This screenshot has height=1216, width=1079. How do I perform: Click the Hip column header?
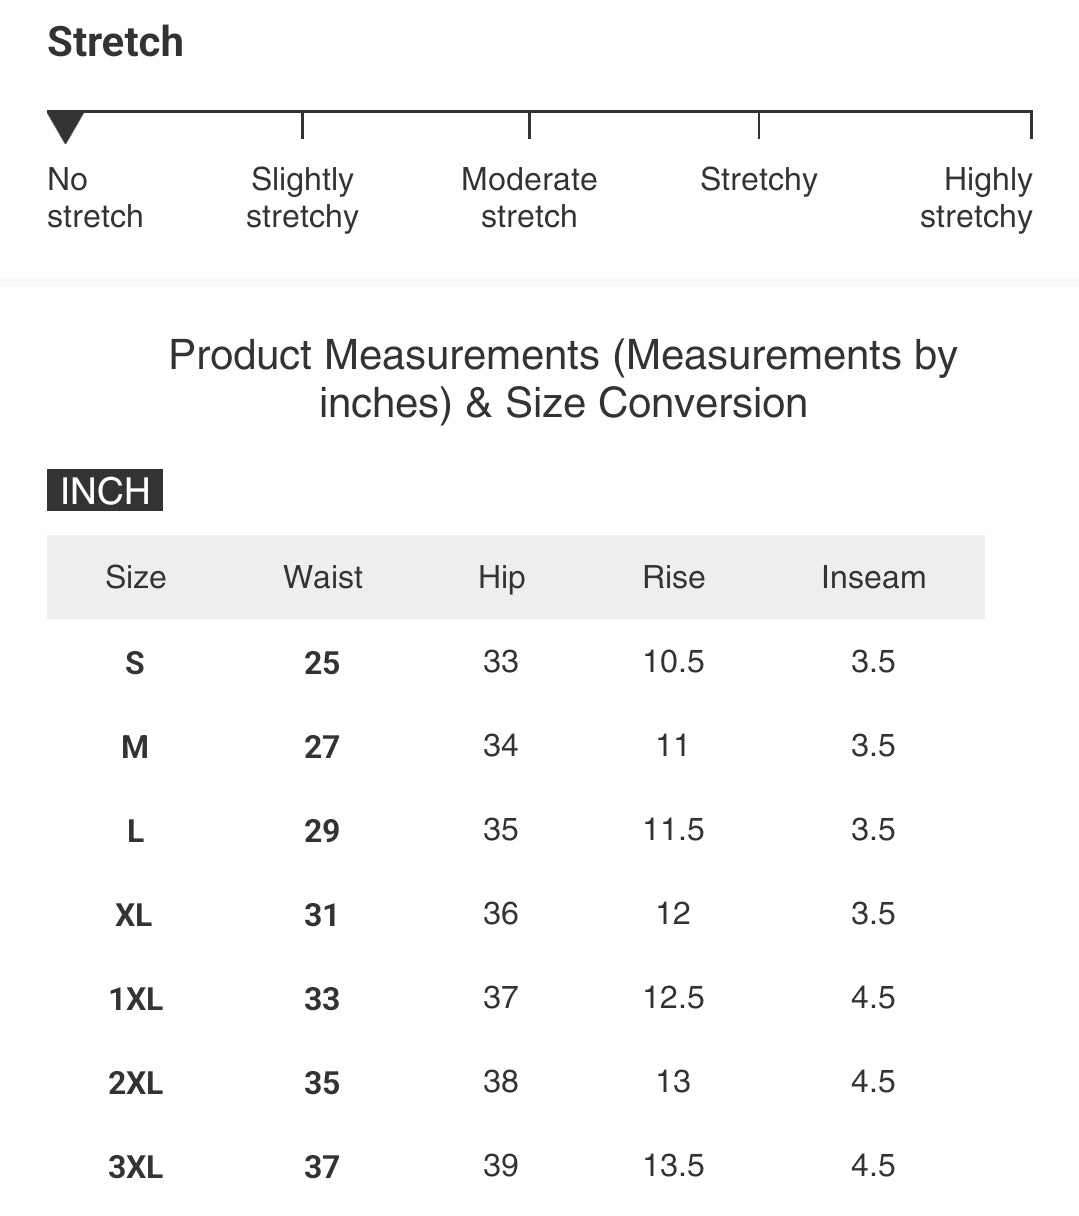pos(501,577)
